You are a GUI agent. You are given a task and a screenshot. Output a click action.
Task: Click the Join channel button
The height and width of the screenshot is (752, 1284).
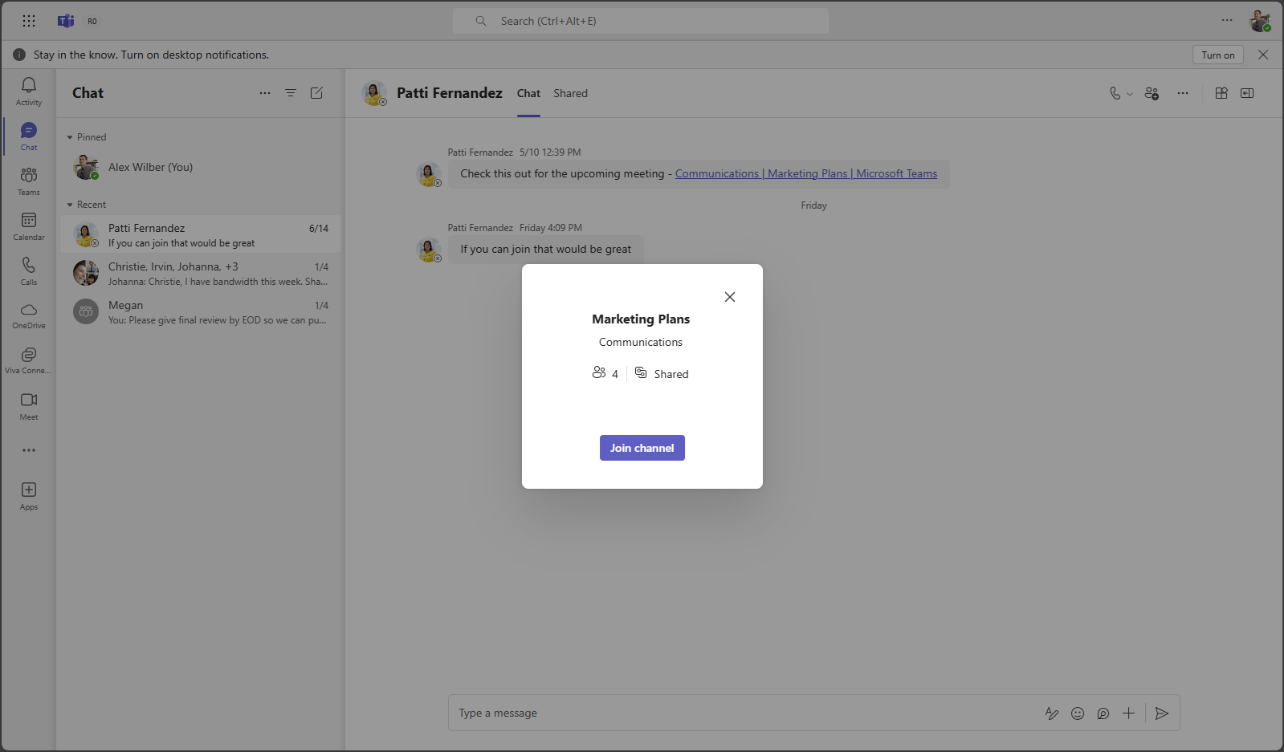pos(642,448)
